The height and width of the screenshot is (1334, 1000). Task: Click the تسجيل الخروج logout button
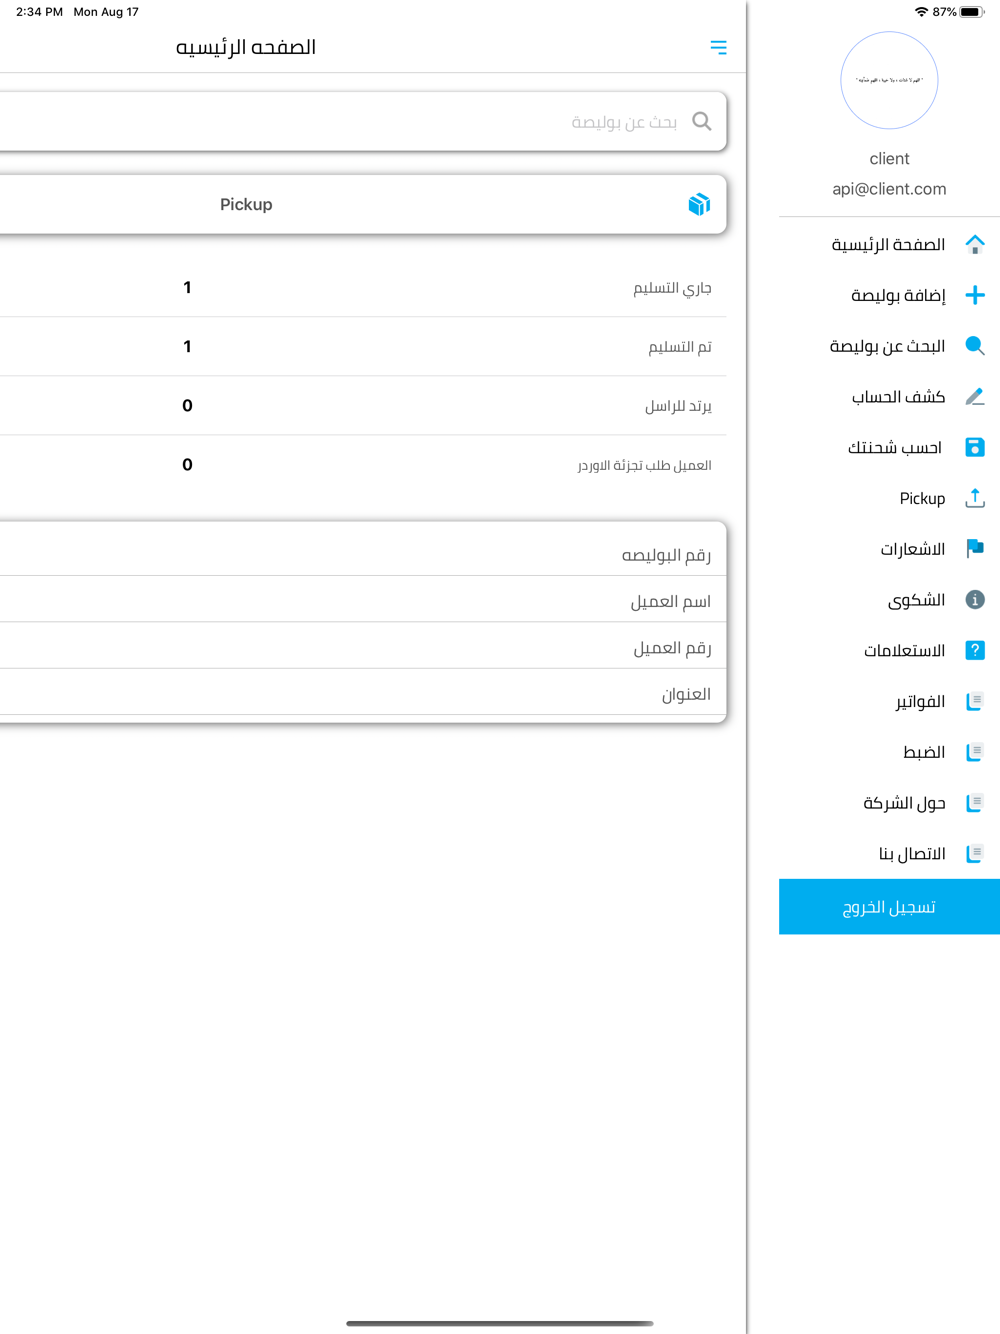pyautogui.click(x=890, y=907)
